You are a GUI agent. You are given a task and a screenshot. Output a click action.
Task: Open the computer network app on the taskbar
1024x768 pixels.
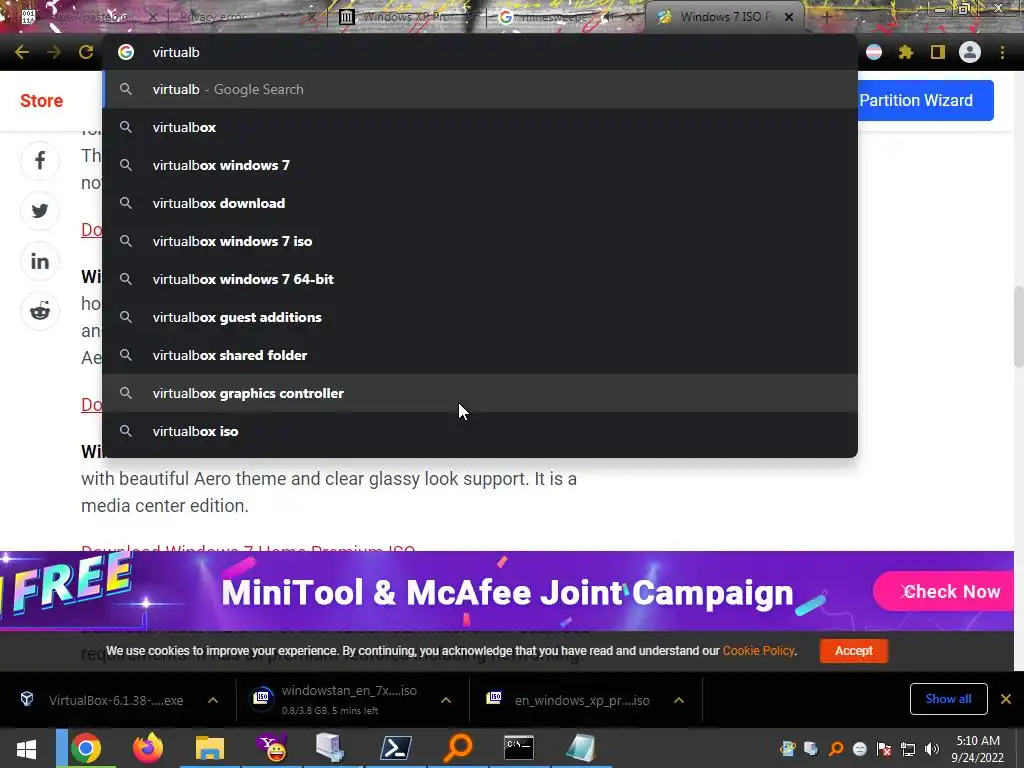[330, 748]
